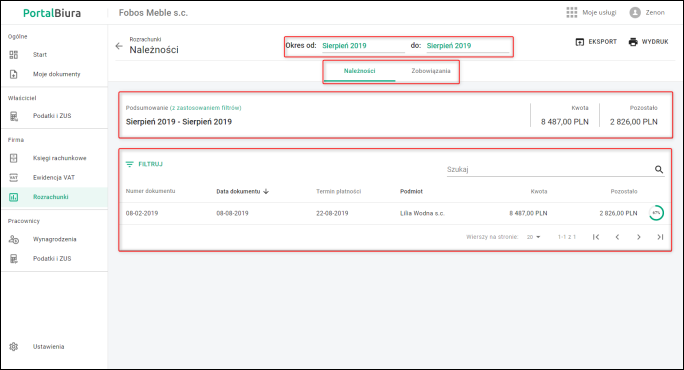Click the Start dashboard icon in sidebar
This screenshot has width=684, height=370.
tap(14, 55)
